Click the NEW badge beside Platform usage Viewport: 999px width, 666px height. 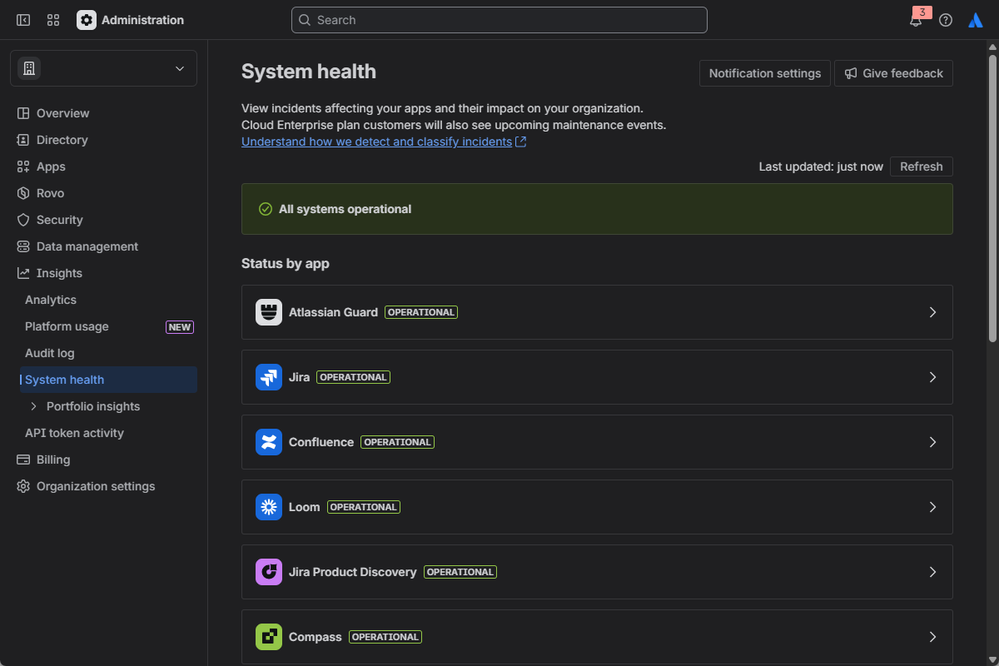tap(180, 327)
